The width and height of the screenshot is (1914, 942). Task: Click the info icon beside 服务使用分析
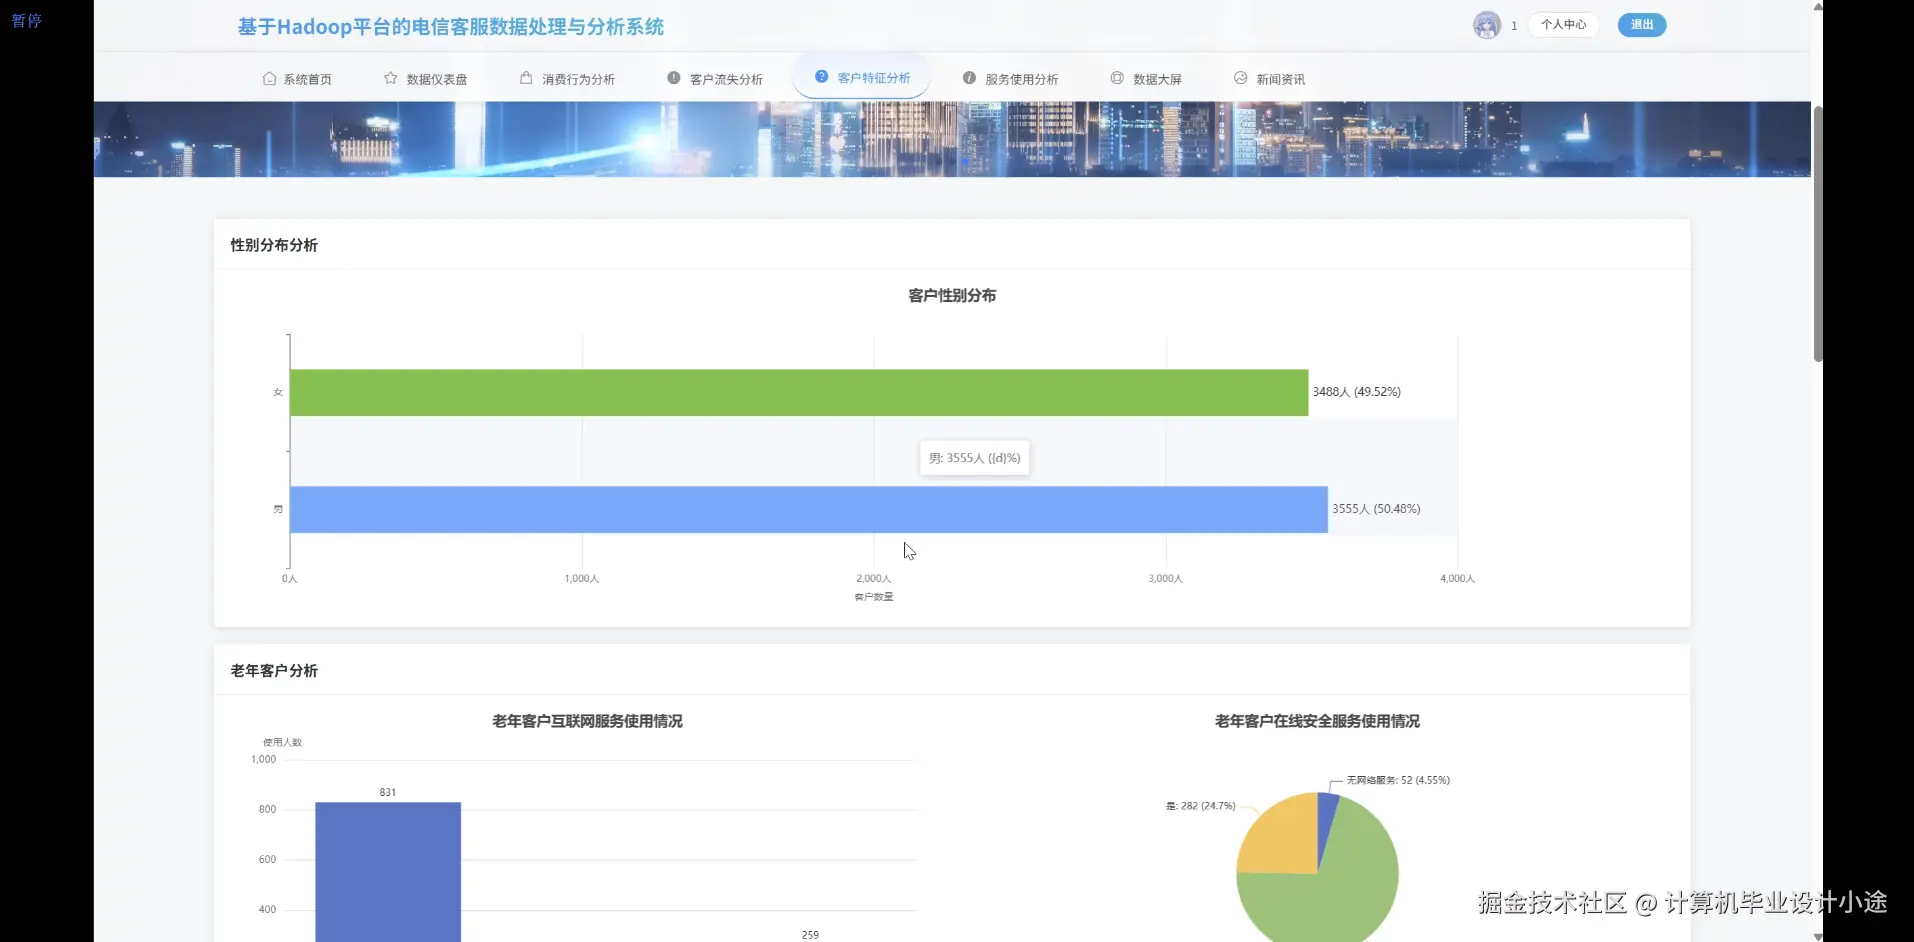pyautogui.click(x=969, y=78)
